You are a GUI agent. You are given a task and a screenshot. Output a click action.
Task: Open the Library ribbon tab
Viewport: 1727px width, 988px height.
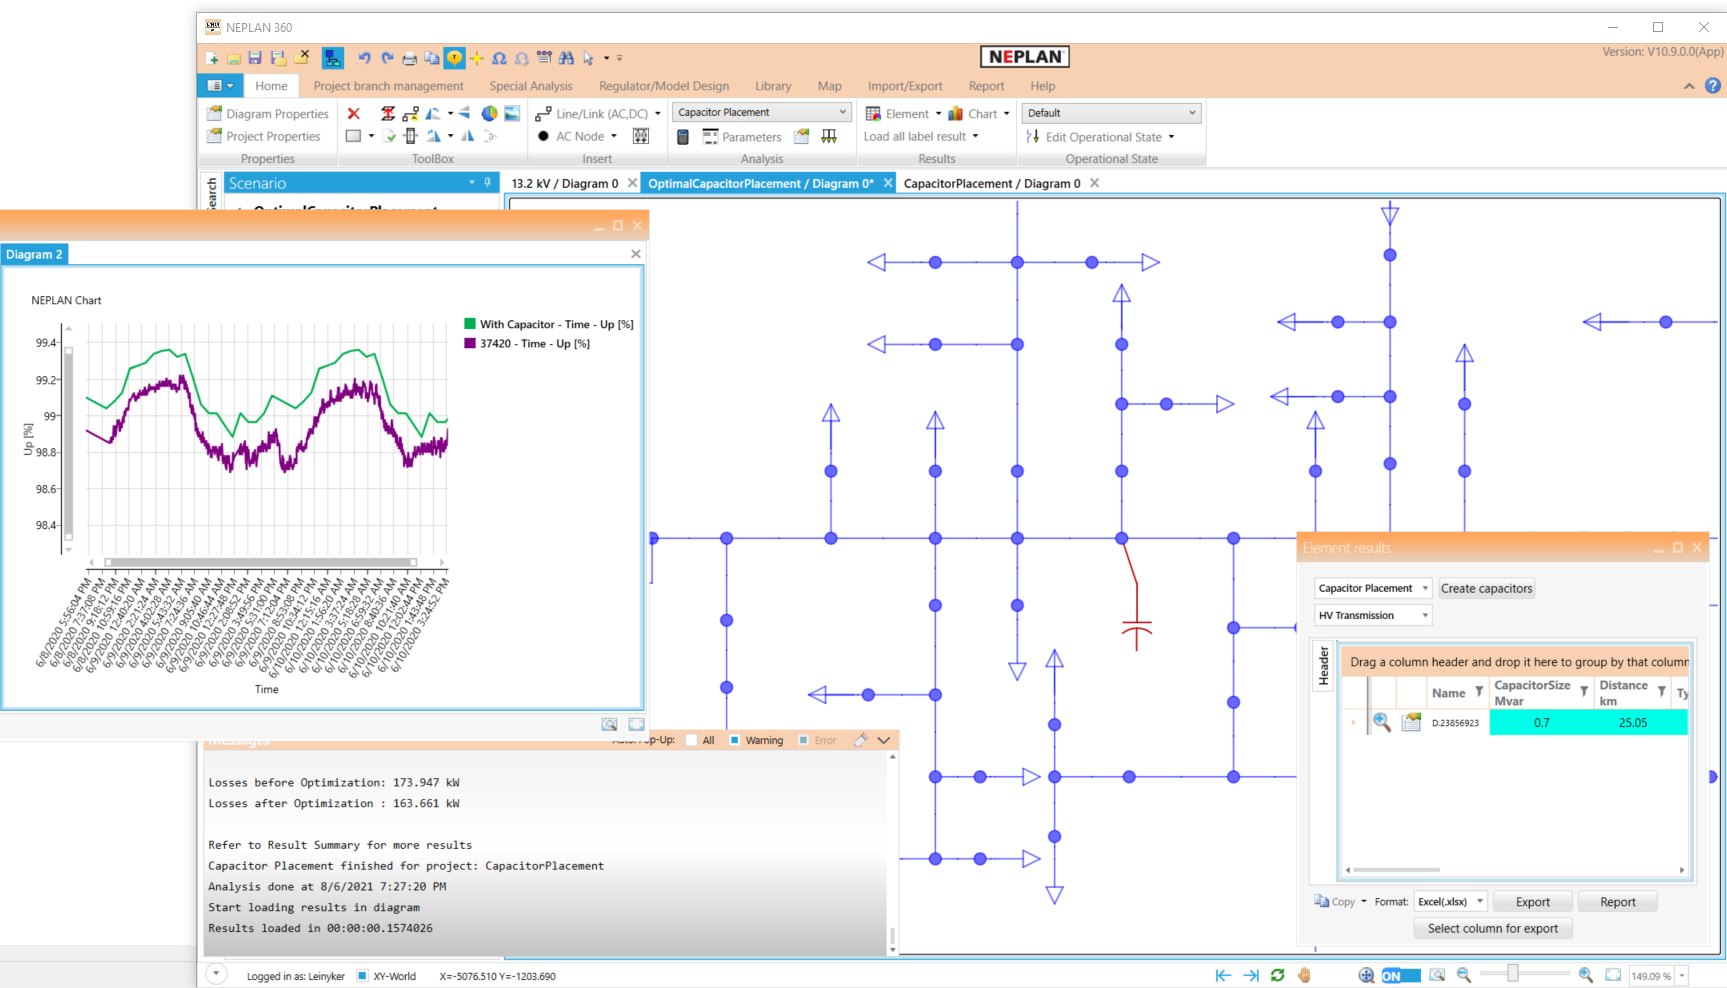(x=773, y=86)
